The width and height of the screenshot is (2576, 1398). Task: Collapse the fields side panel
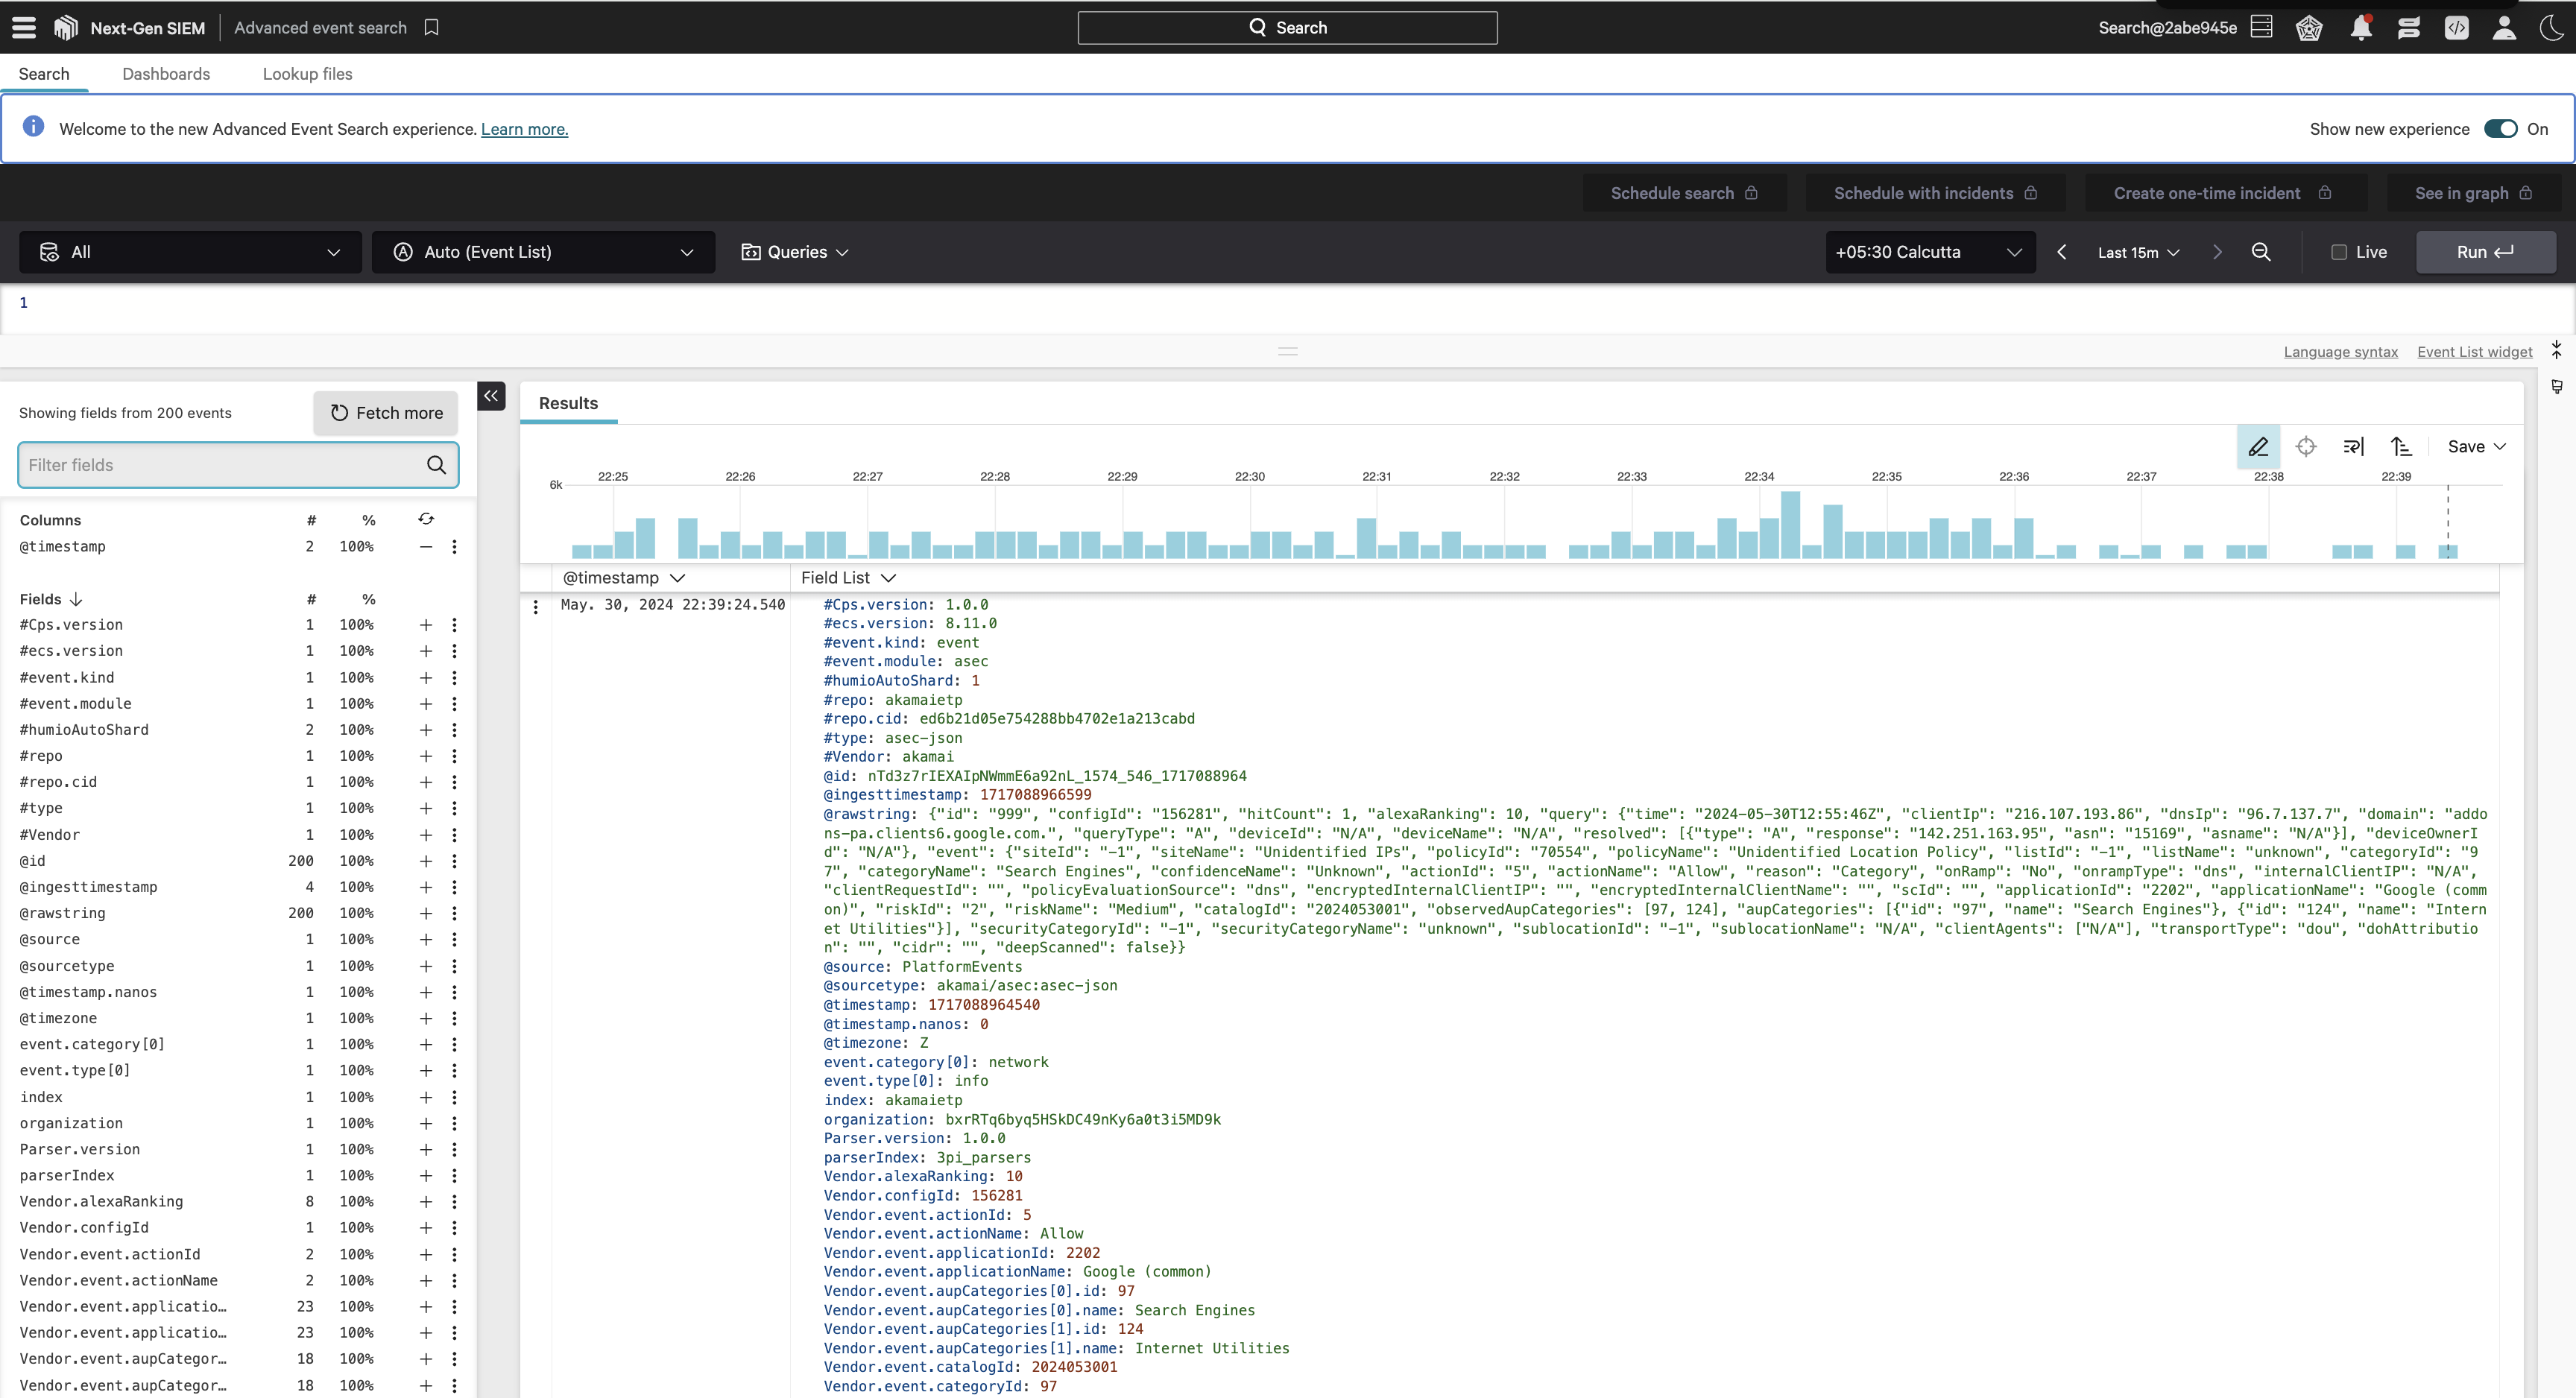pyautogui.click(x=491, y=396)
